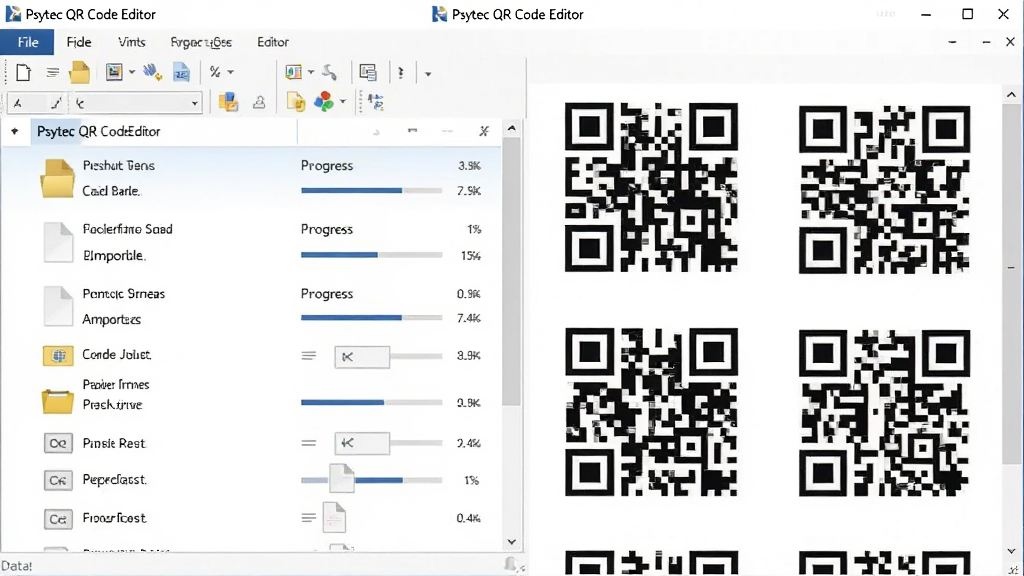The height and width of the screenshot is (576, 1024).
Task: Click the back button in Pinsle Rest row
Action: pyautogui.click(x=362, y=443)
